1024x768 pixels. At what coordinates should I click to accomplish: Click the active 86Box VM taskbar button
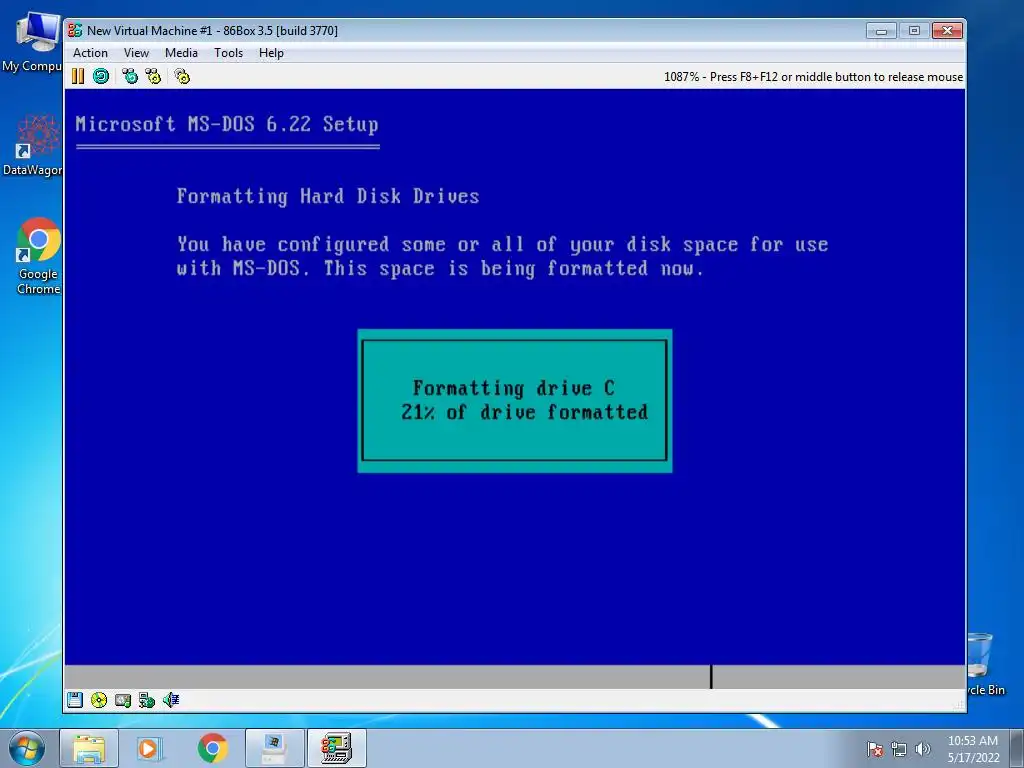point(337,748)
